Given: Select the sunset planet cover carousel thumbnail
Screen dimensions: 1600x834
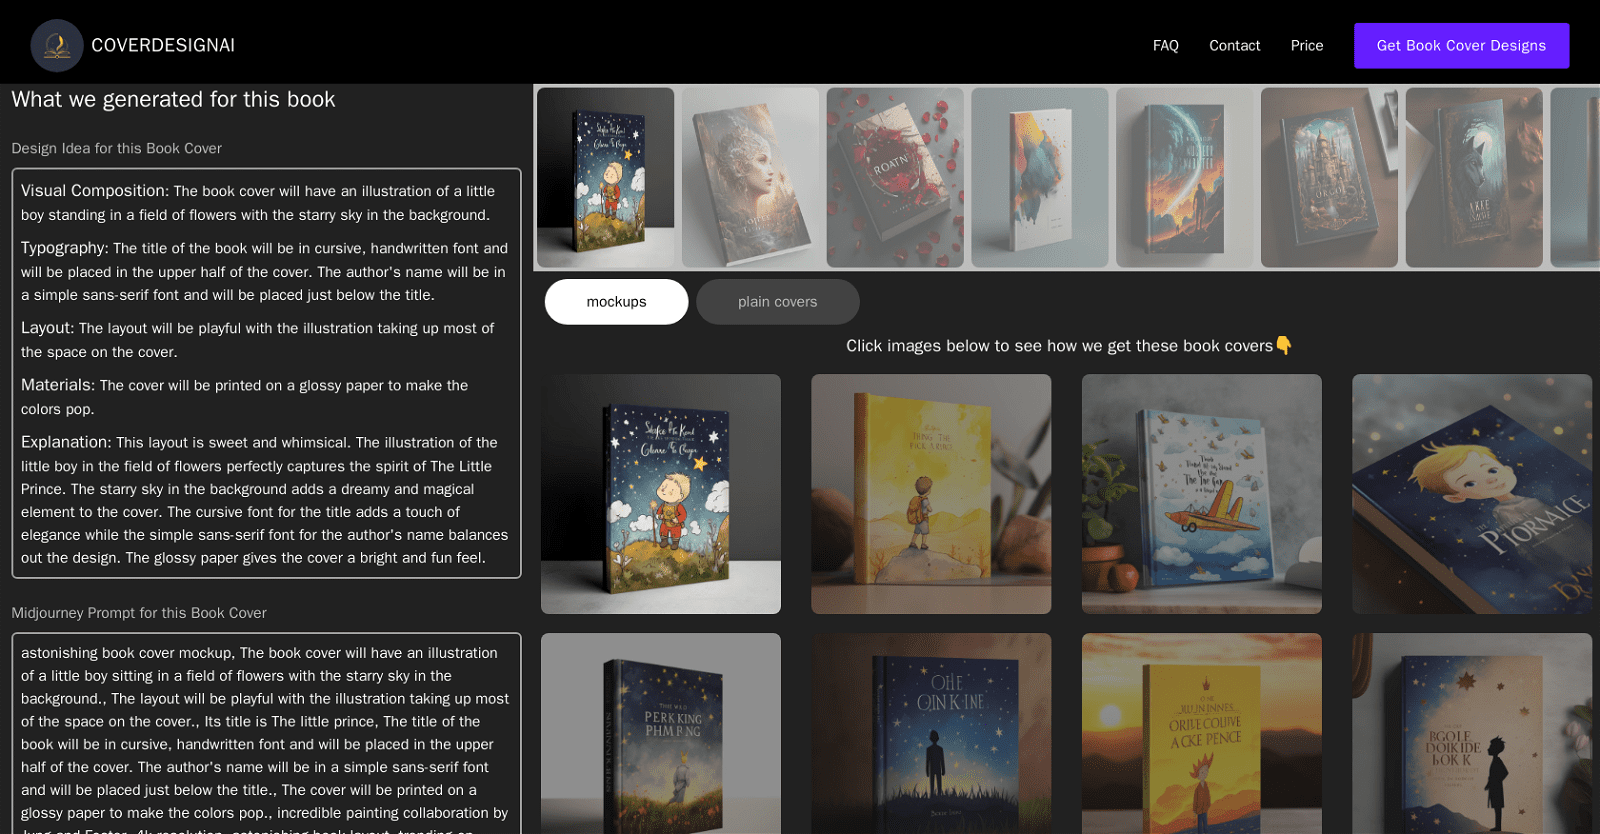Looking at the screenshot, I should click(1184, 177).
